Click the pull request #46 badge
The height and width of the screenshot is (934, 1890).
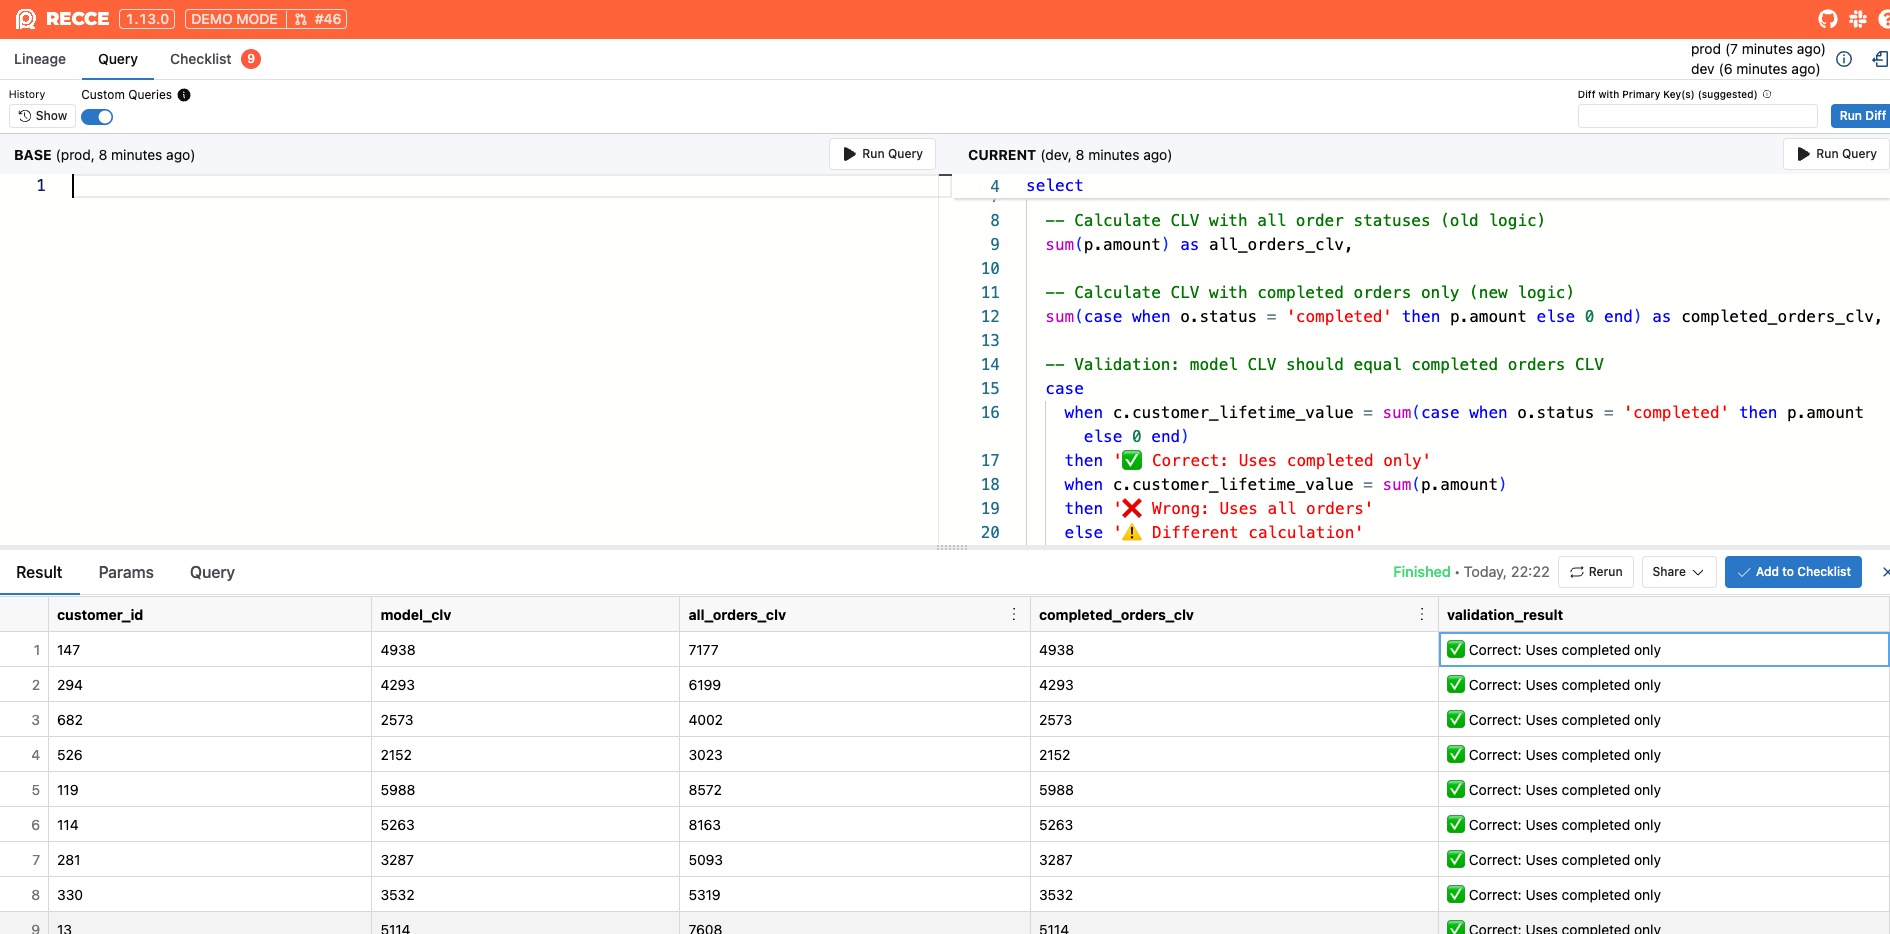click(318, 19)
